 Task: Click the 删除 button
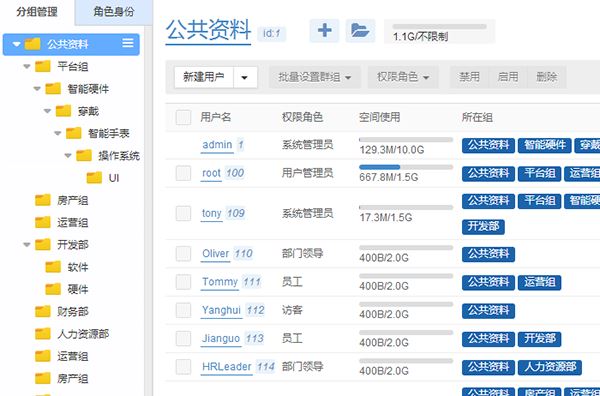(546, 77)
